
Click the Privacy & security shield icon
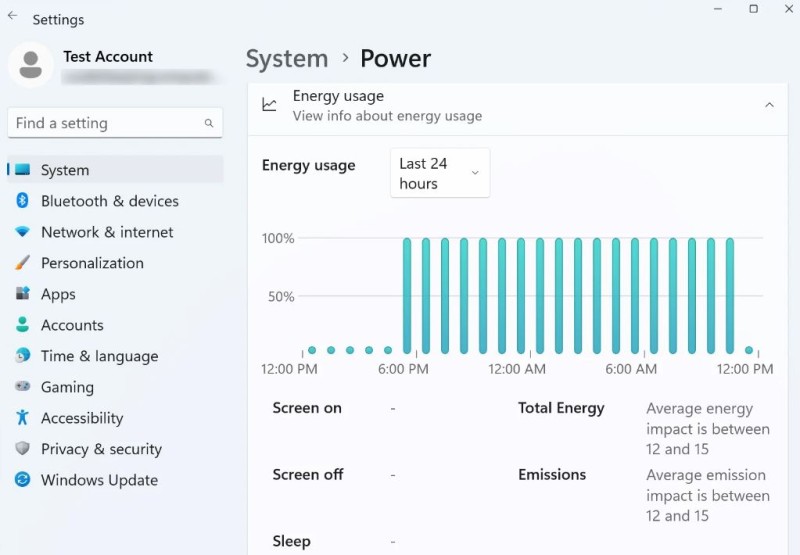click(22, 448)
